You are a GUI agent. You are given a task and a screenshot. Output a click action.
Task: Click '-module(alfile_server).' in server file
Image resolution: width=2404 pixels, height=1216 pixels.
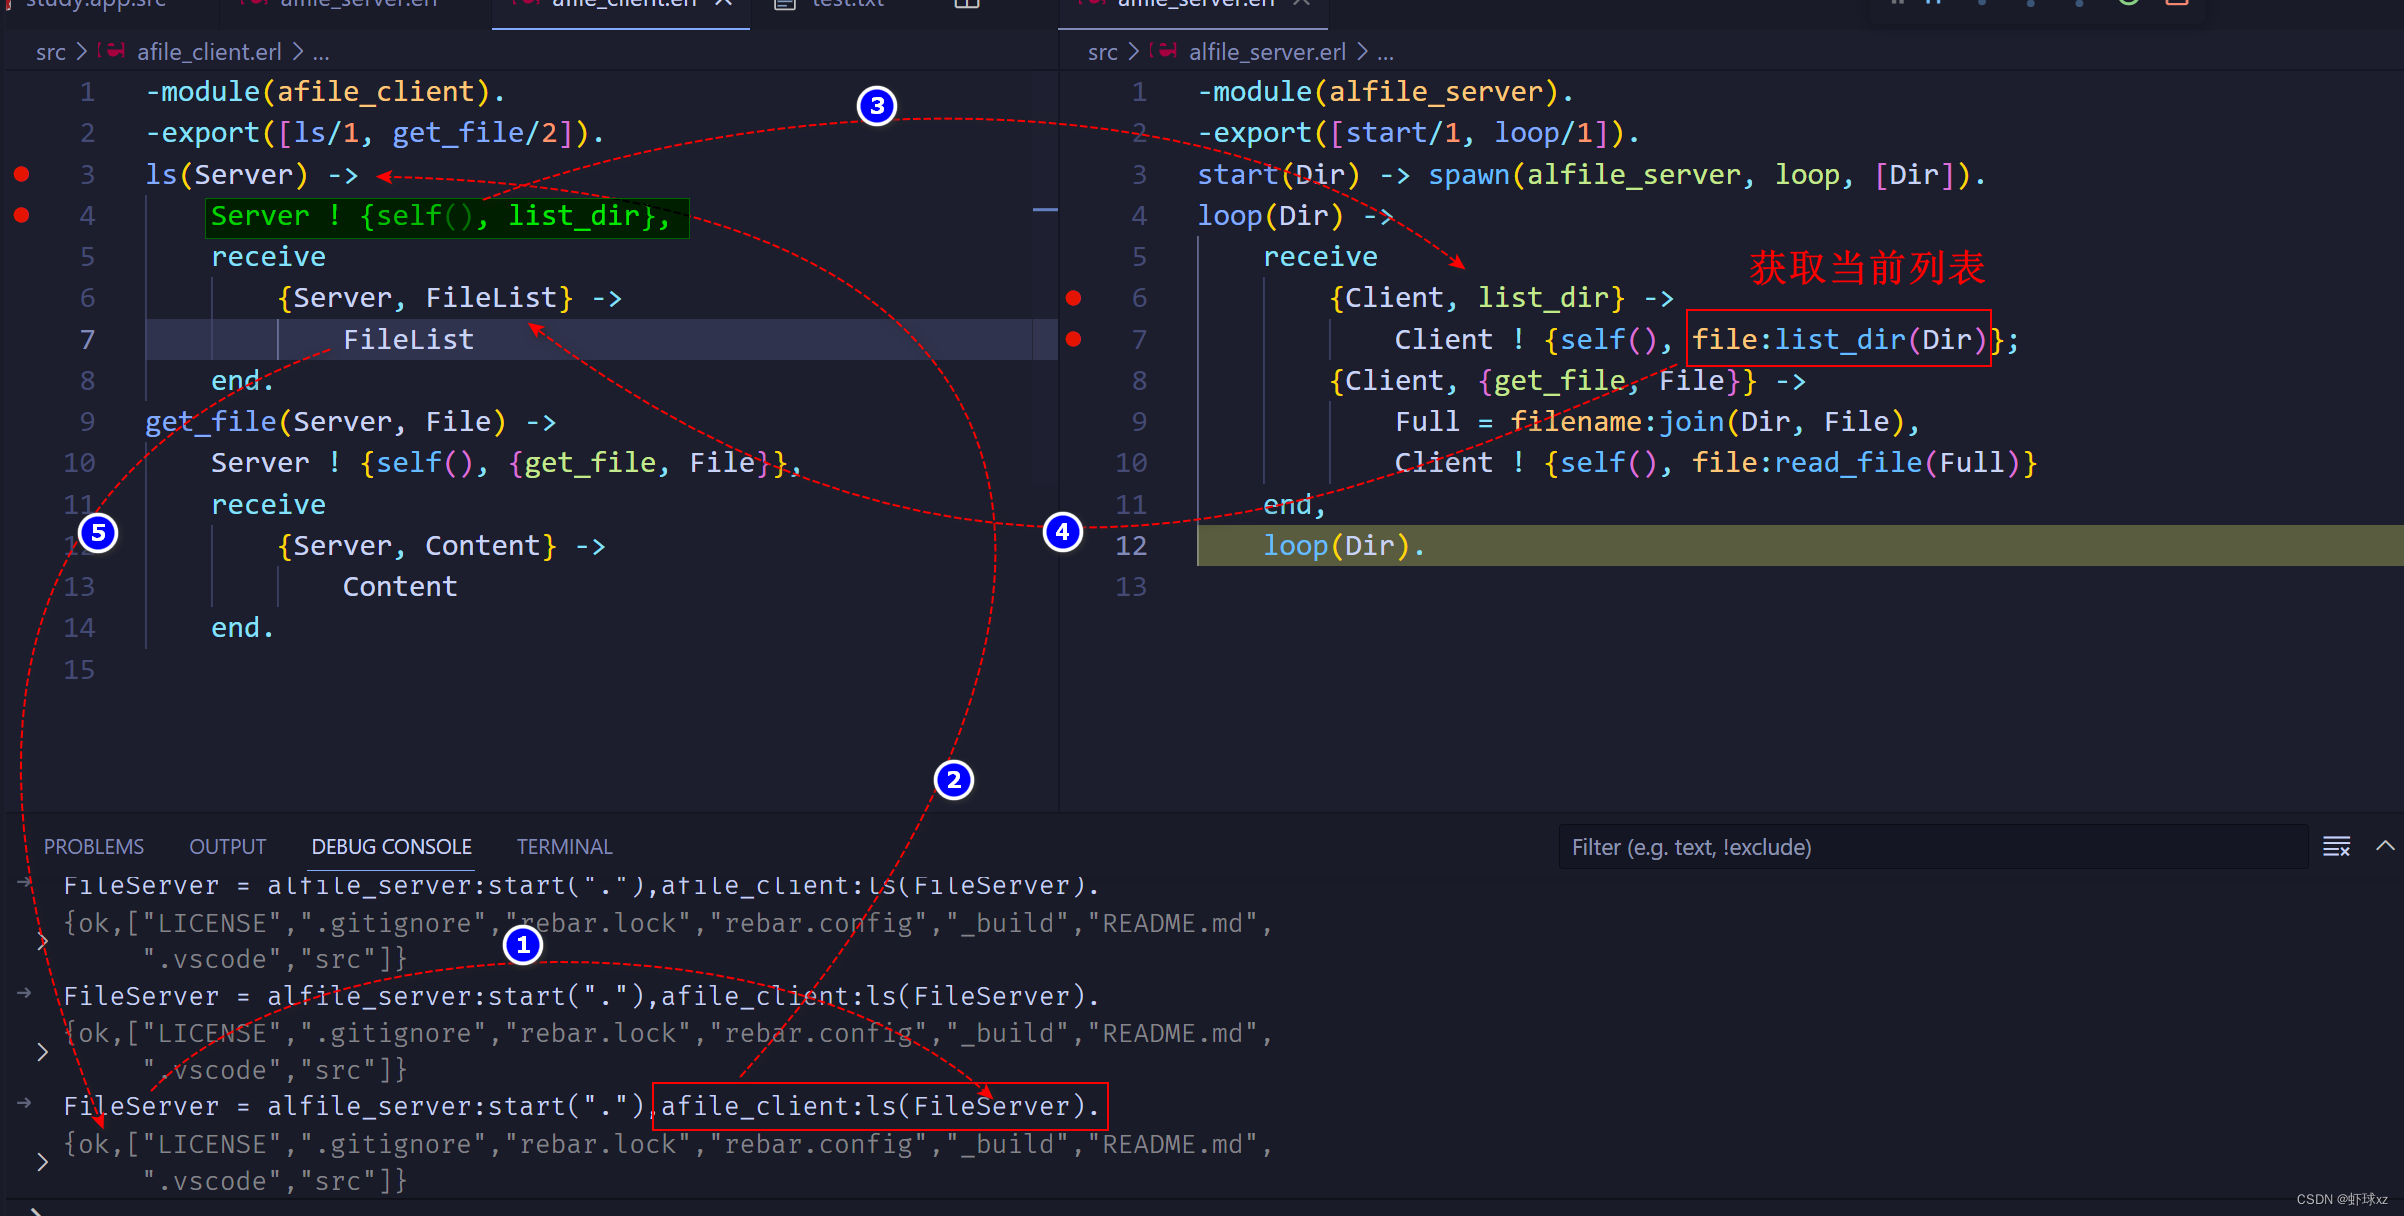(1386, 92)
